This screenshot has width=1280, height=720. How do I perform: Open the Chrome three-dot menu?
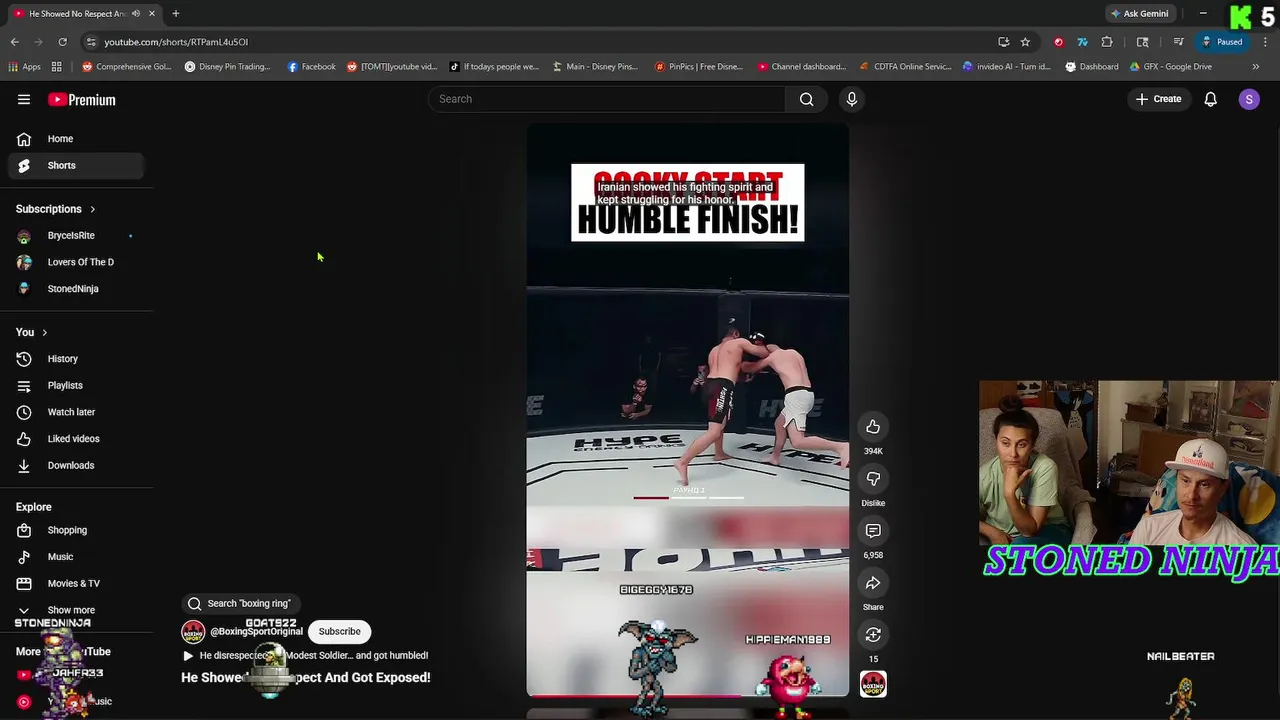(x=1266, y=42)
